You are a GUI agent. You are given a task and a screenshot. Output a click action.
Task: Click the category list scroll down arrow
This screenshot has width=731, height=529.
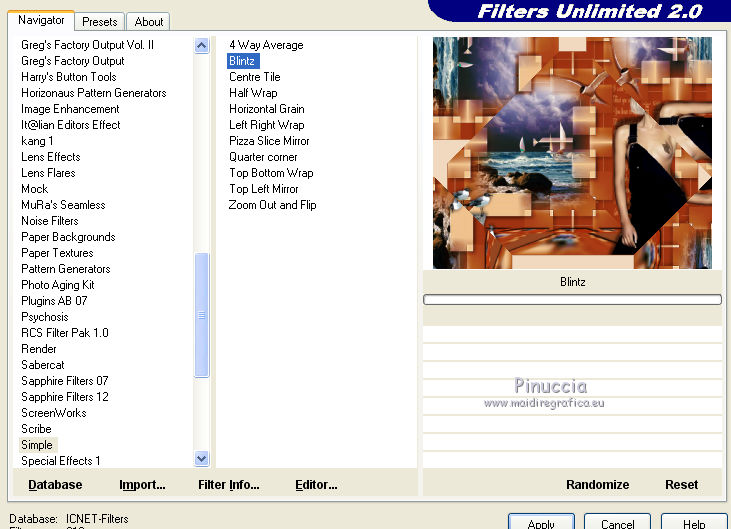(201, 459)
